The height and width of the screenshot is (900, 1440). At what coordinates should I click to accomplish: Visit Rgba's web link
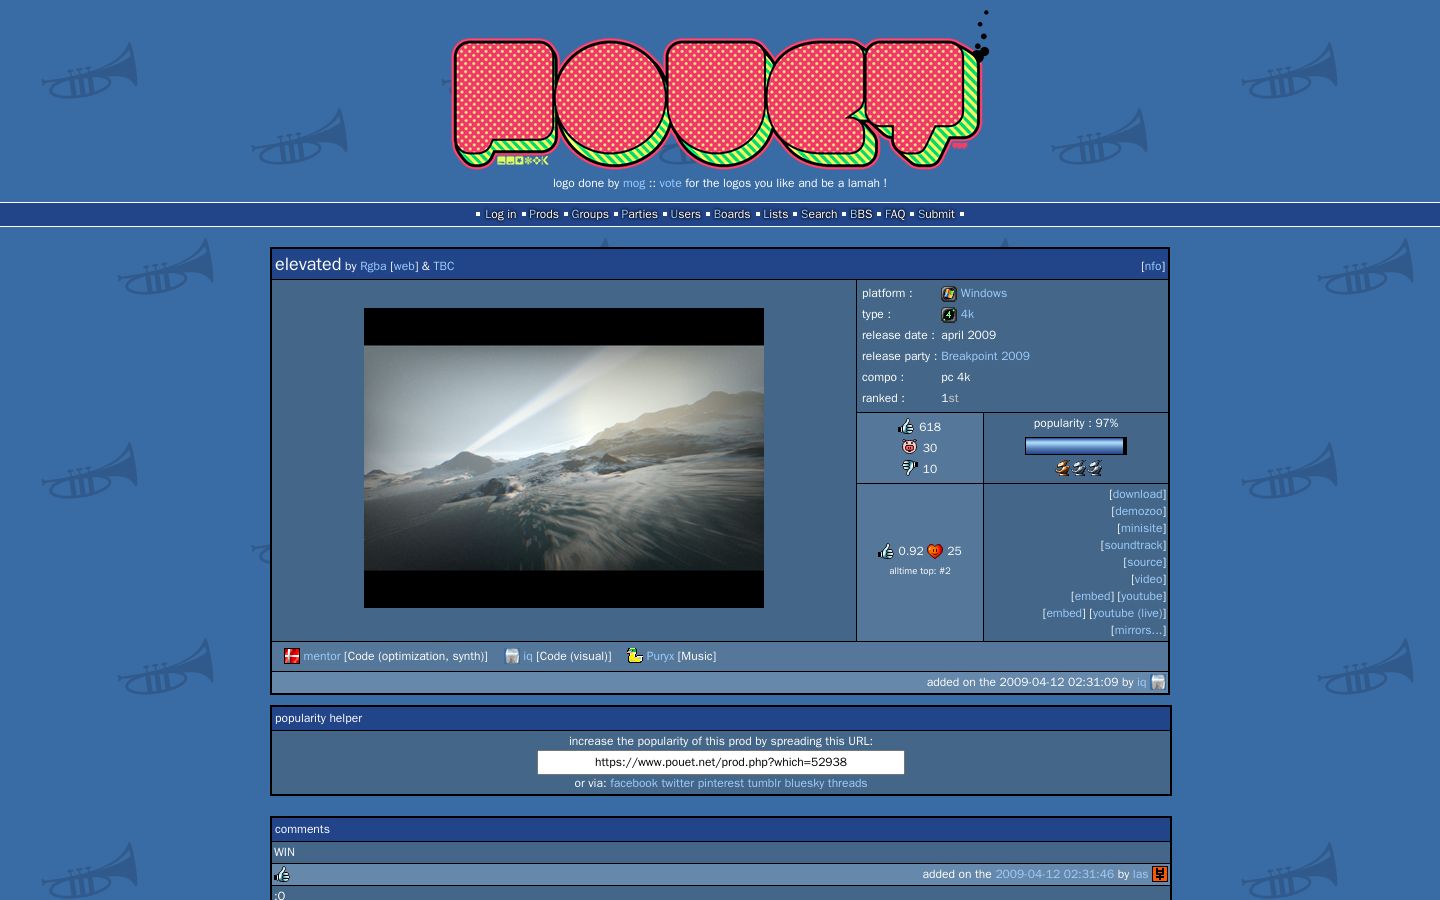click(x=404, y=266)
